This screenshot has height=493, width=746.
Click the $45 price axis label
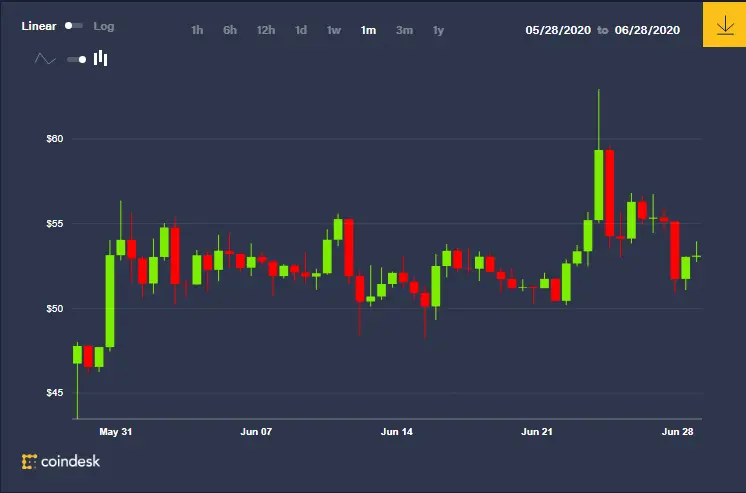[54, 393]
